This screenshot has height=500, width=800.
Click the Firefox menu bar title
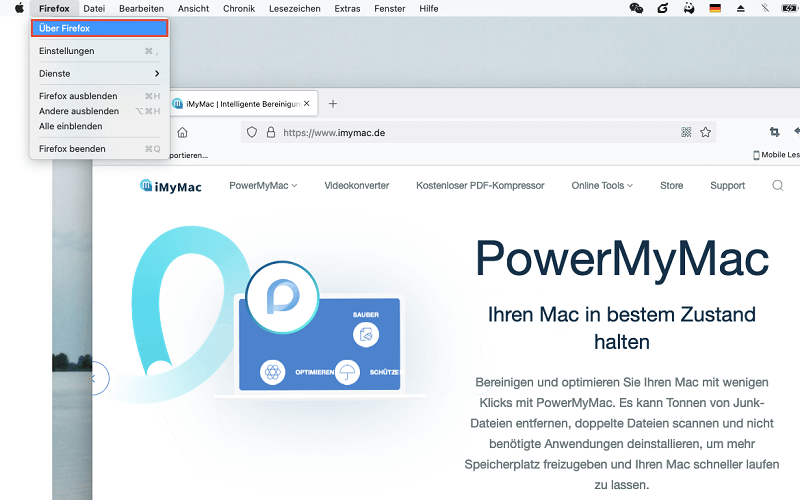pyautogui.click(x=54, y=8)
